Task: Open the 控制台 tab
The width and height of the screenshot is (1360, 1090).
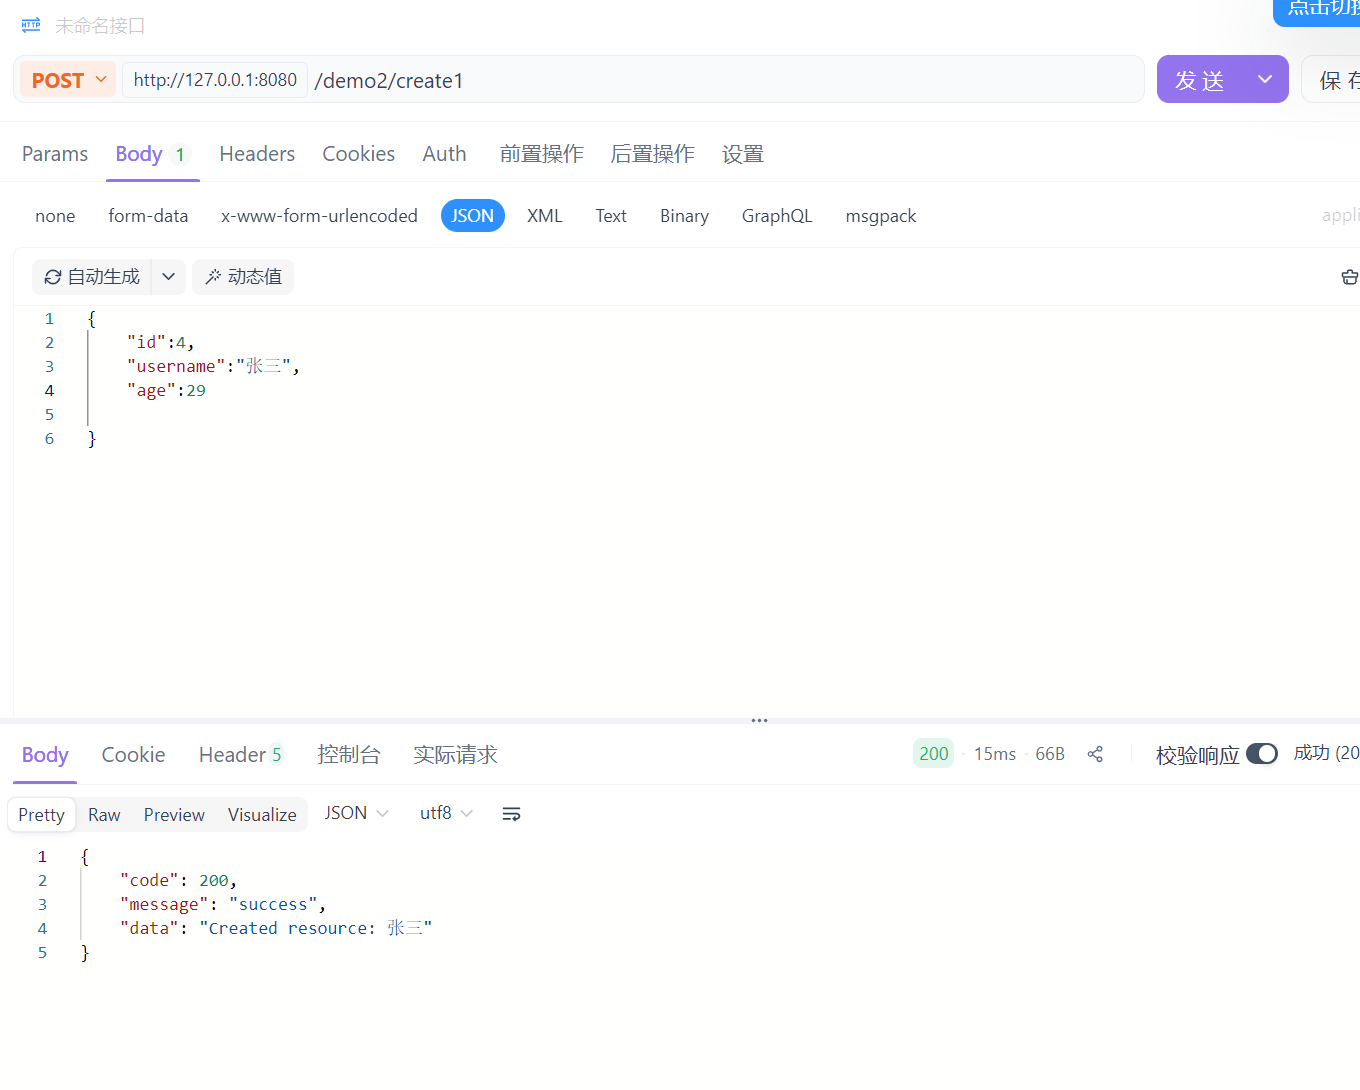Action: (x=349, y=755)
